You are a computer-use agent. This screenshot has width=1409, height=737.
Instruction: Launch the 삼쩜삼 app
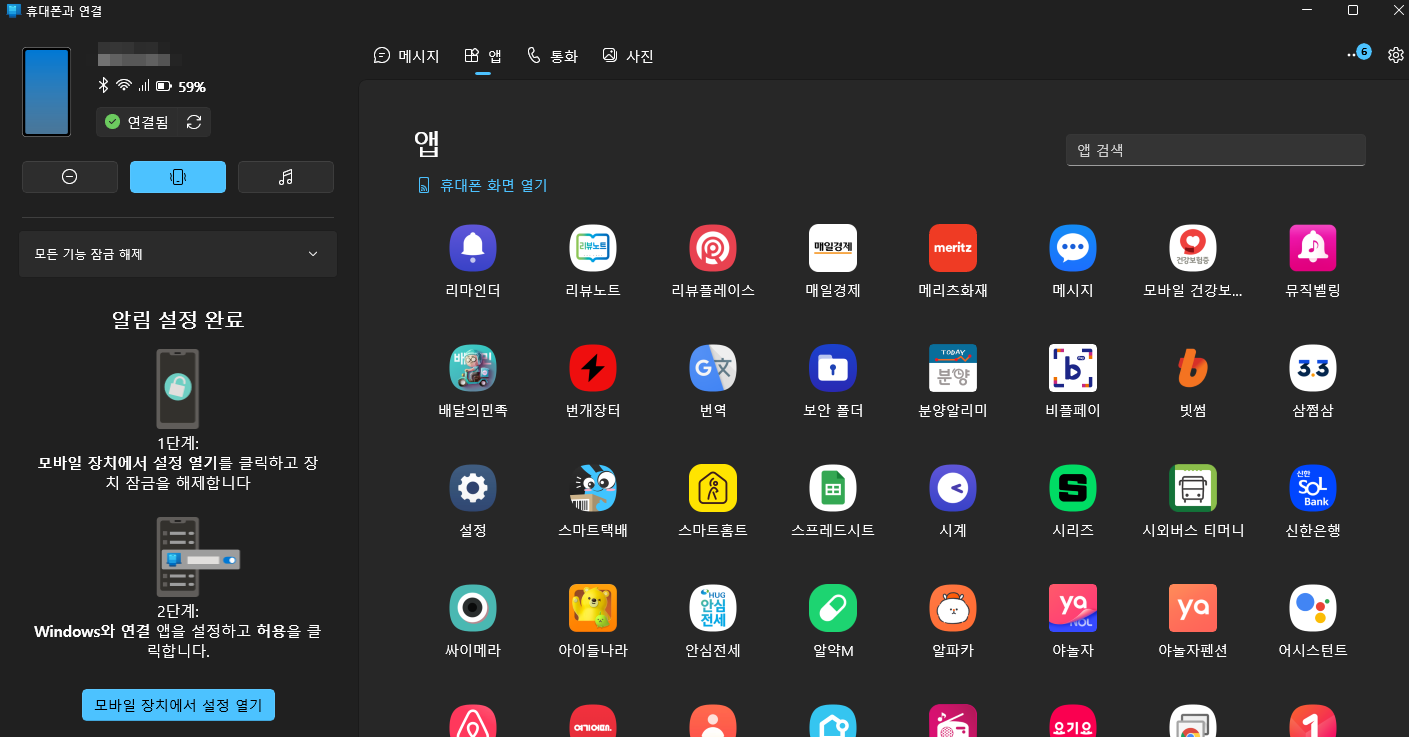pyautogui.click(x=1313, y=368)
